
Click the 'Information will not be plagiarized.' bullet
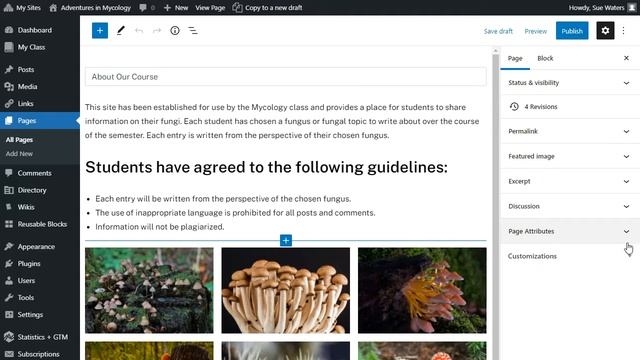tap(160, 227)
